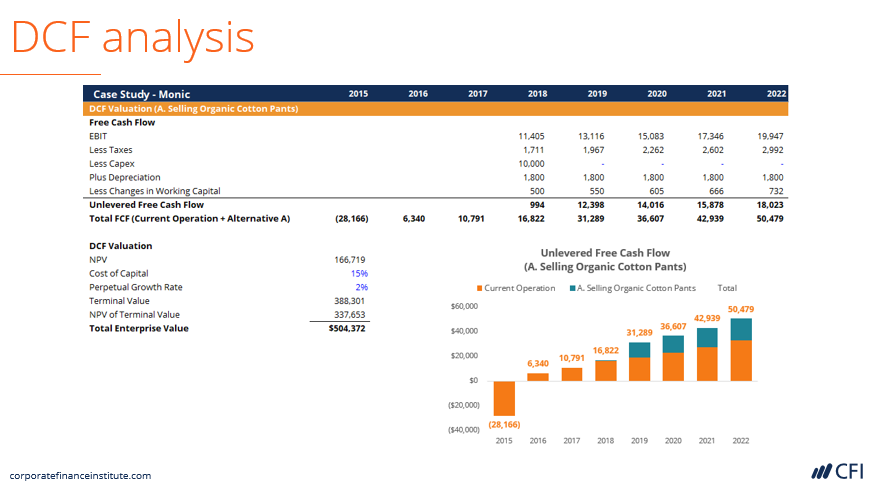Click the negative 2015 bar in chart
Viewport: 871px width, 490px height.
[x=503, y=398]
